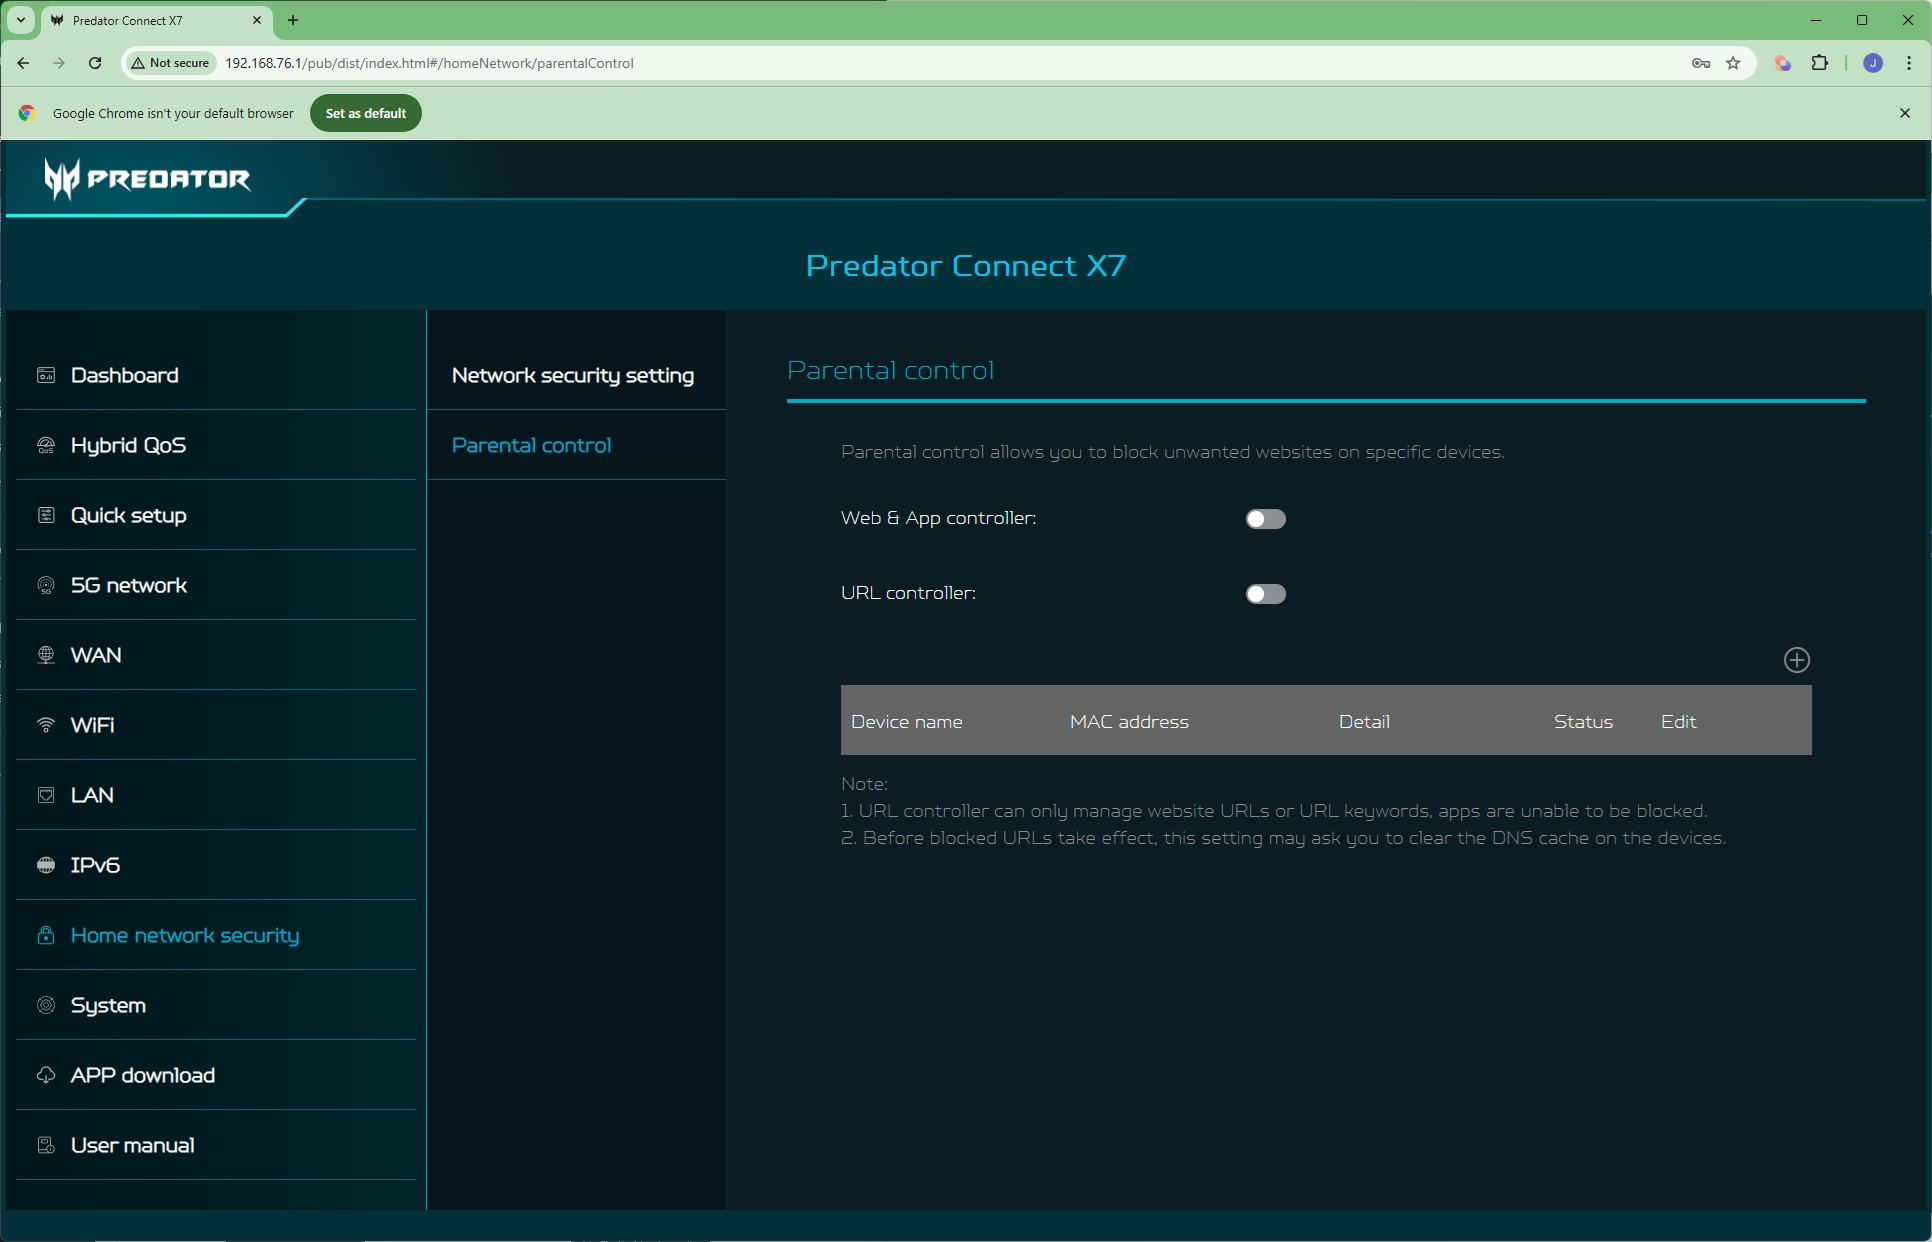Viewport: 1932px width, 1242px height.
Task: Open Chrome three-dot menu
Action: point(1908,63)
